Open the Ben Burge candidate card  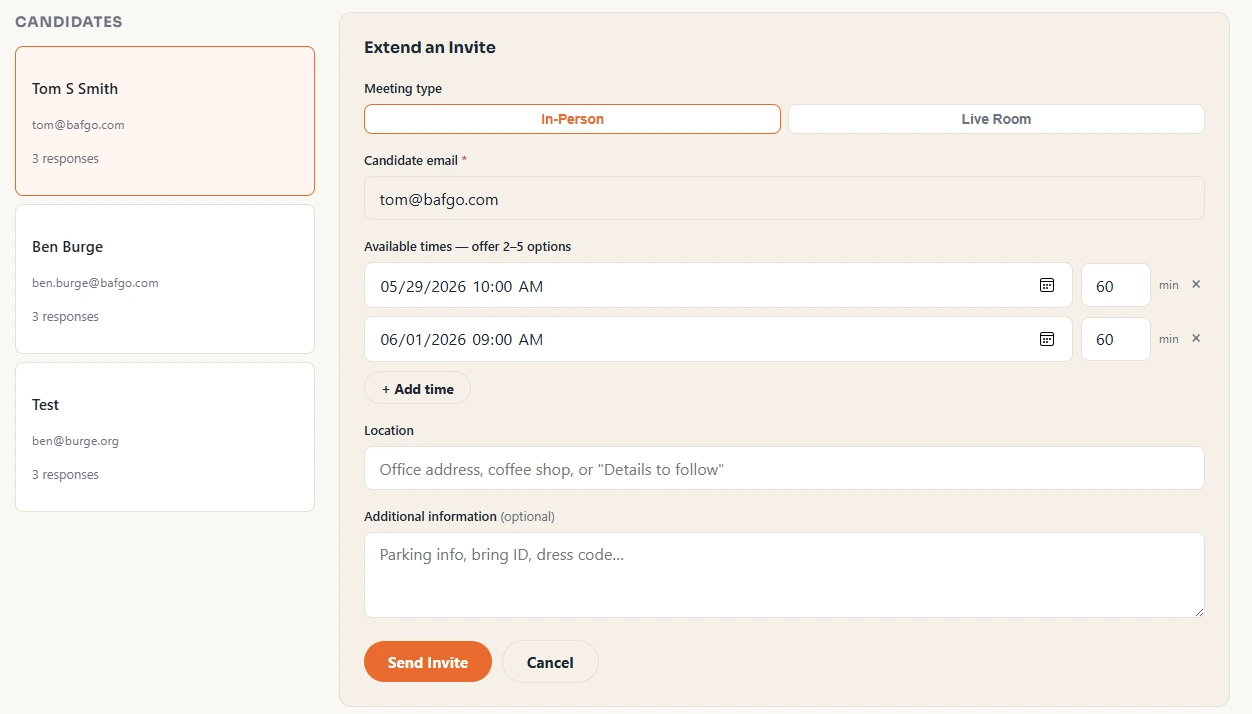[165, 279]
